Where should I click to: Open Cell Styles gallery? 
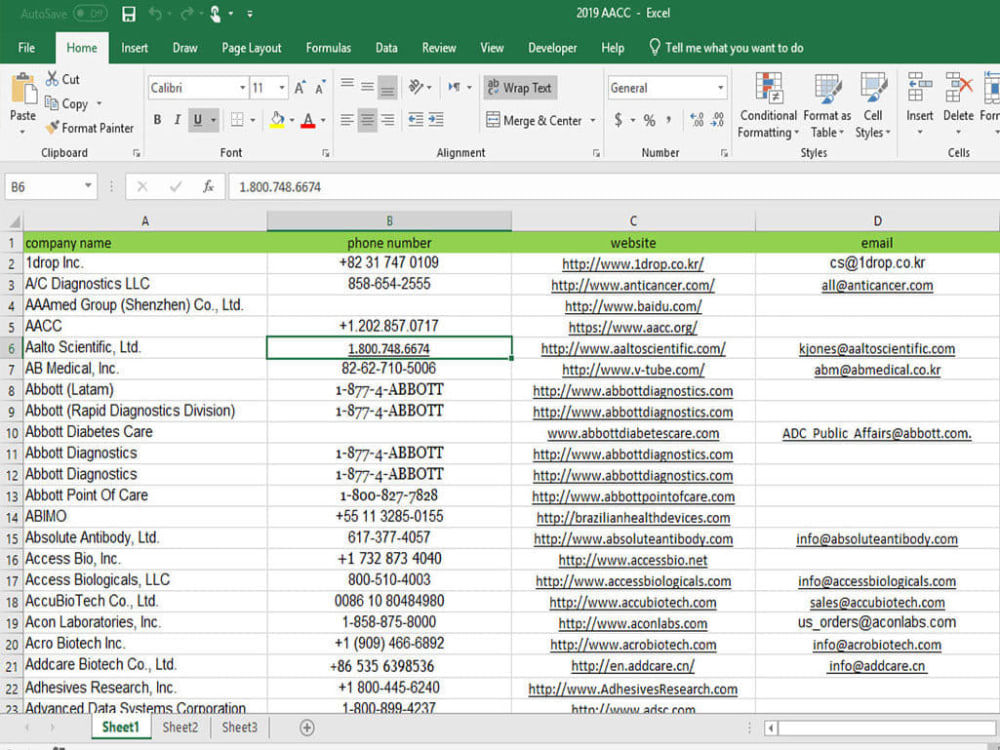pyautogui.click(x=872, y=106)
